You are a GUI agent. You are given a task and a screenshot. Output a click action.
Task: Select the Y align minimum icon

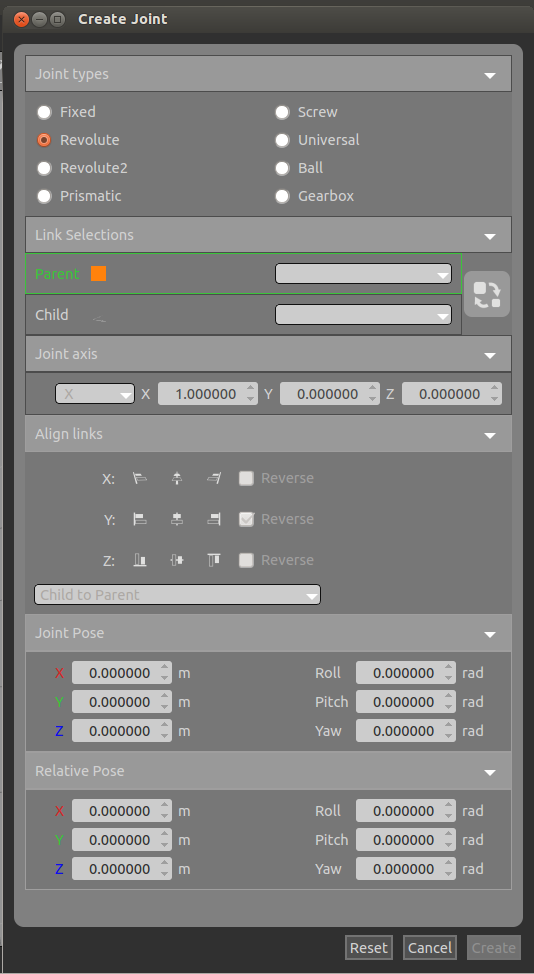(140, 519)
